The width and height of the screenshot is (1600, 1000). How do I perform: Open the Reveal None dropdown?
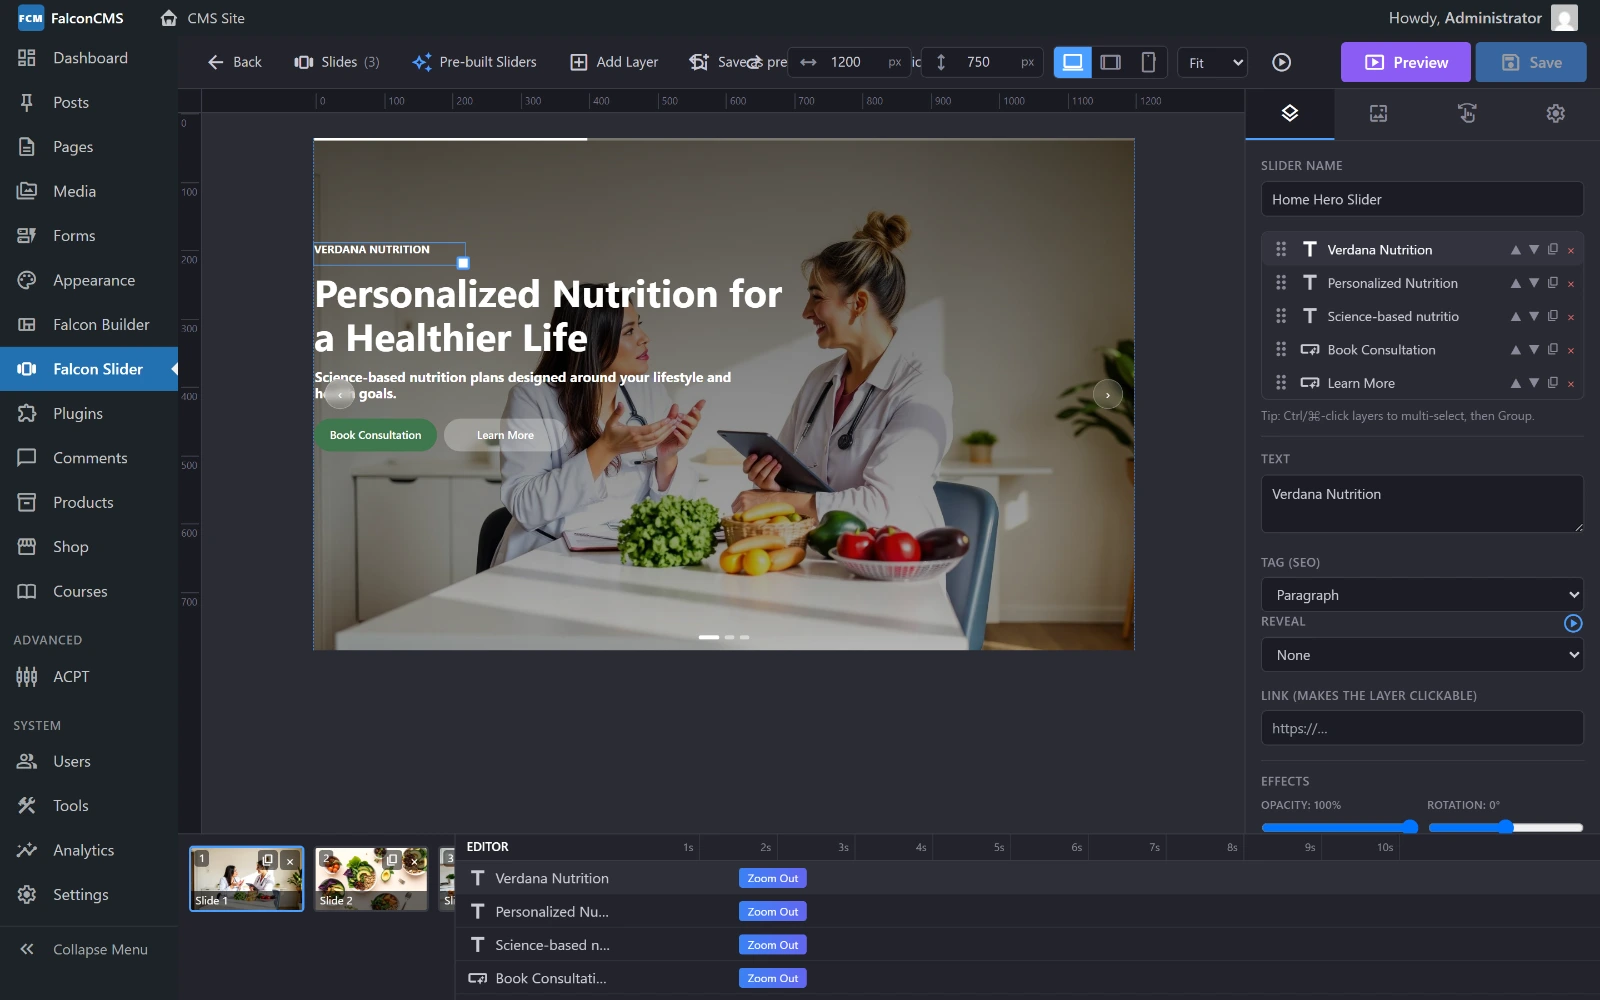1422,655
